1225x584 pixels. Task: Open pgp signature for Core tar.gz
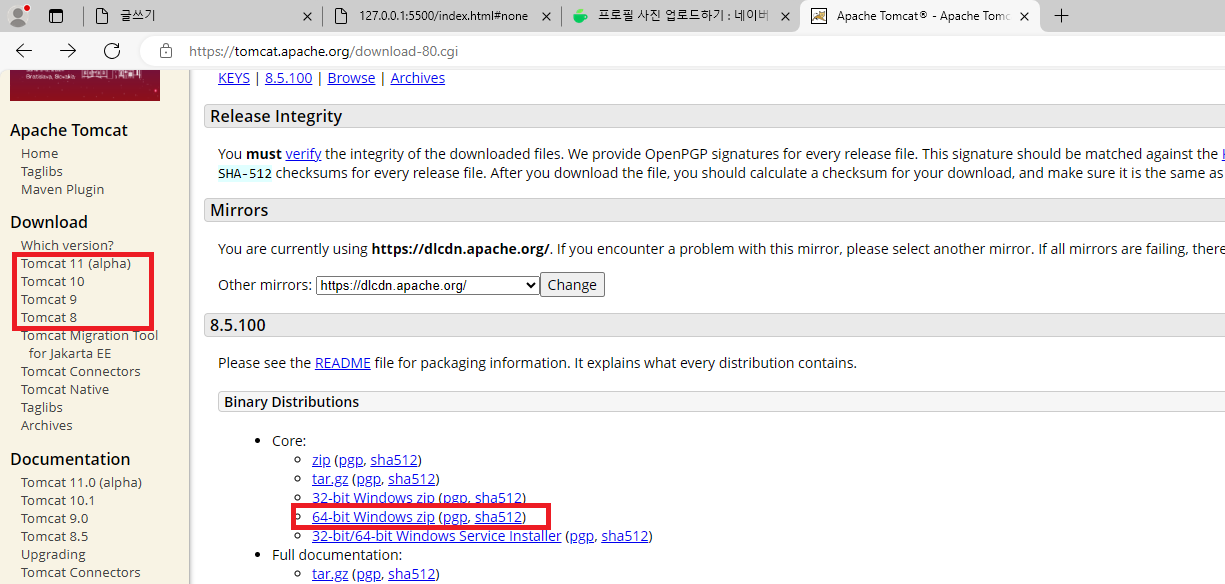pyautogui.click(x=368, y=479)
